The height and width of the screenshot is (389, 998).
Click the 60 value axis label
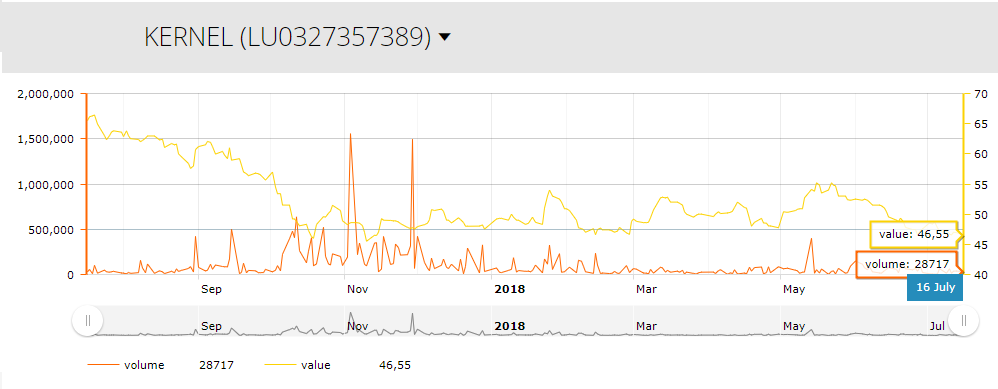980,154
